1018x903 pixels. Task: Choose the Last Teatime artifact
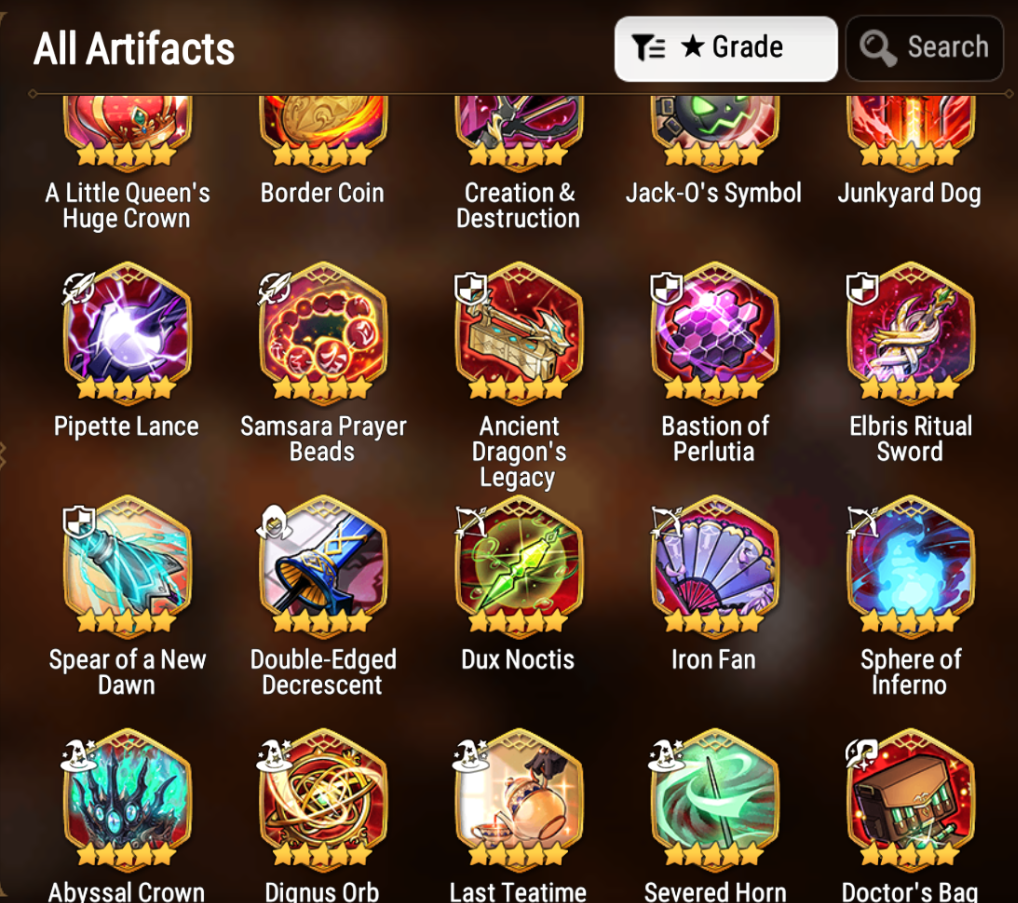click(x=519, y=797)
